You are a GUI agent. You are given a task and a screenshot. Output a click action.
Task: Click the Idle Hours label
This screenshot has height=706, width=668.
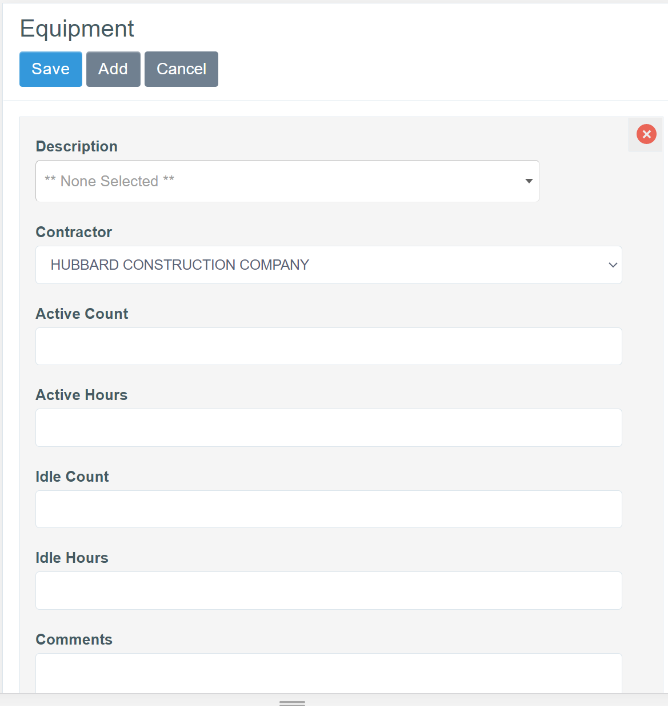pyautogui.click(x=72, y=558)
